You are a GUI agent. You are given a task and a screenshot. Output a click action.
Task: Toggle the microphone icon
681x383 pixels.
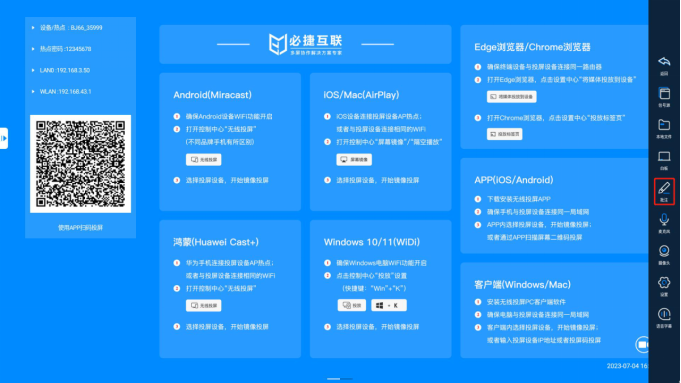coord(664,223)
